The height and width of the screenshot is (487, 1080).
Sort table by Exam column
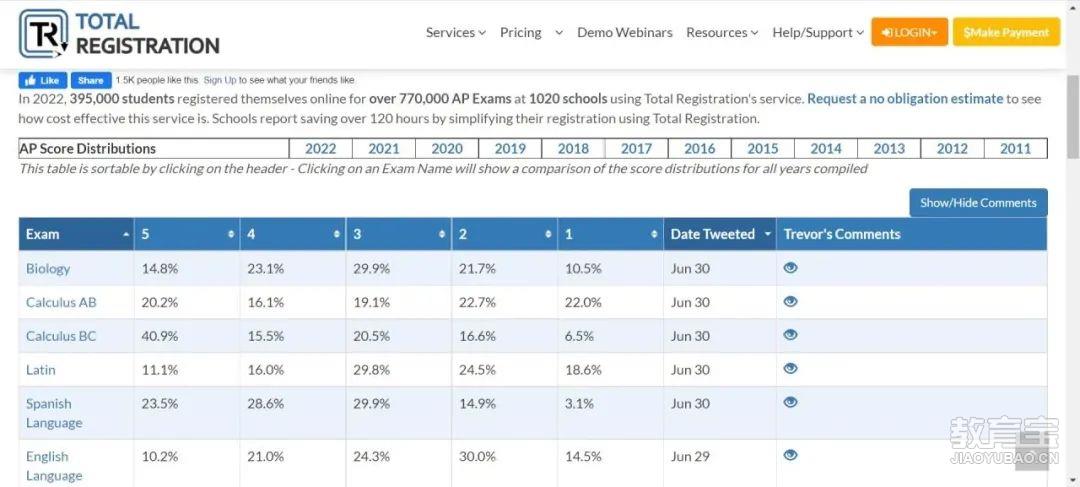[x=76, y=234]
